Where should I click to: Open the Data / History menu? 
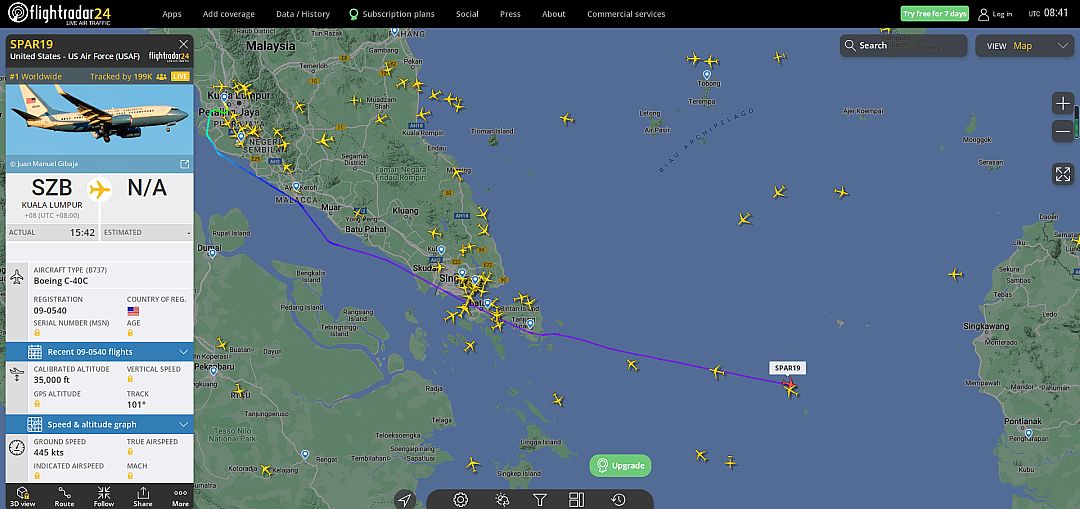pos(303,14)
